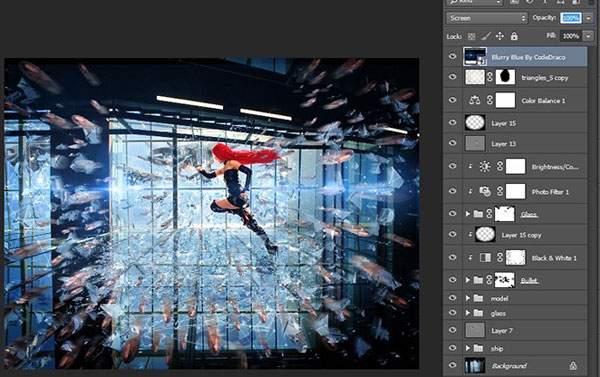
Task: Hide Layer 7 using its eye icon
Action: 453,330
